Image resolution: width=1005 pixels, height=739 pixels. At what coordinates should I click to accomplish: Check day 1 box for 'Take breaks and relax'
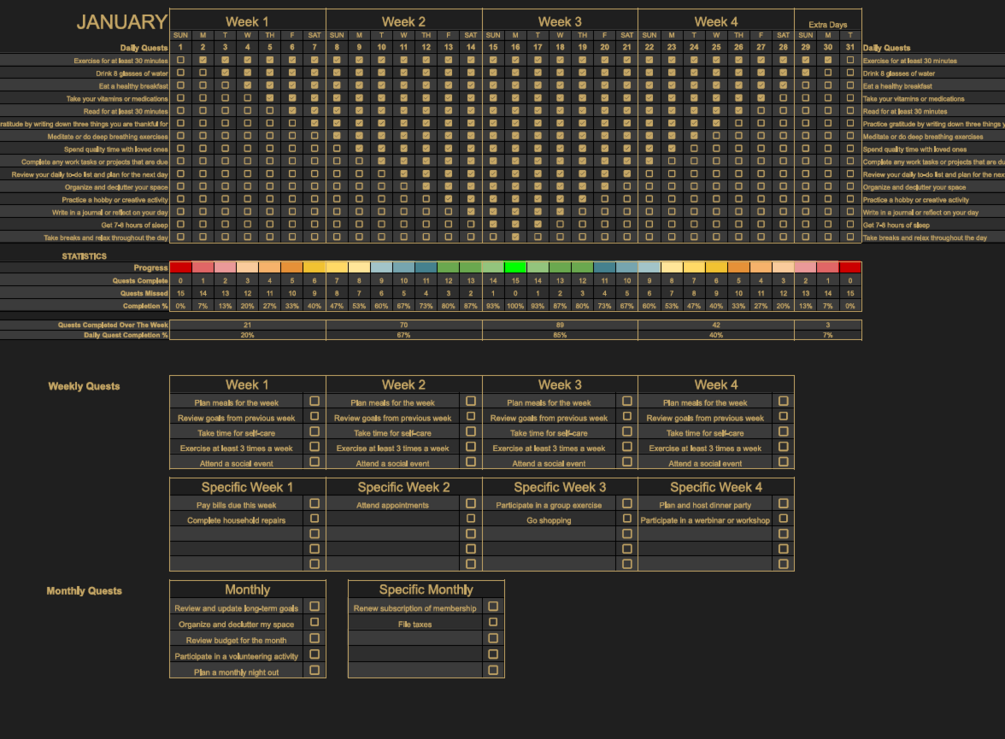click(181, 237)
